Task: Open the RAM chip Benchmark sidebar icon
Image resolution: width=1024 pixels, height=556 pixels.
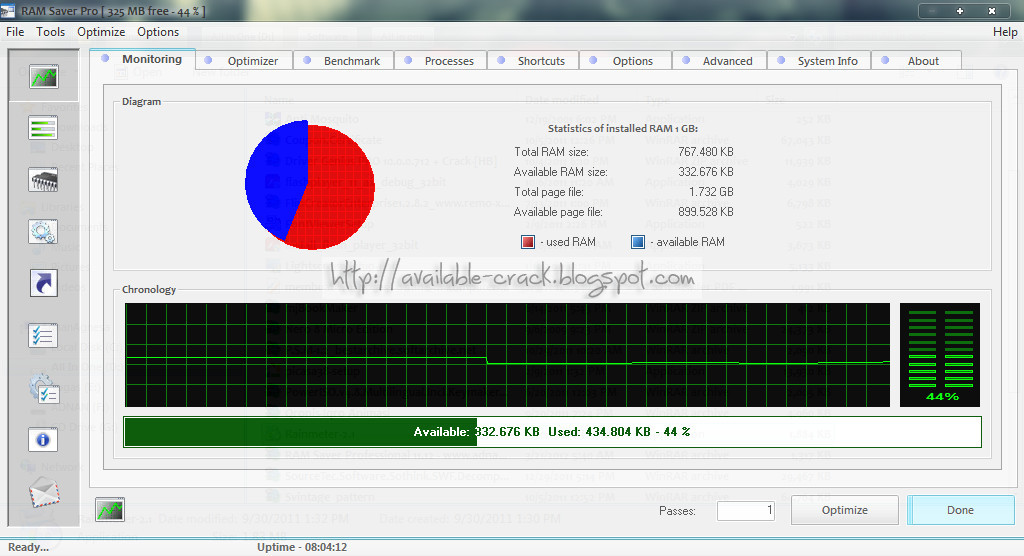Action: [43, 180]
